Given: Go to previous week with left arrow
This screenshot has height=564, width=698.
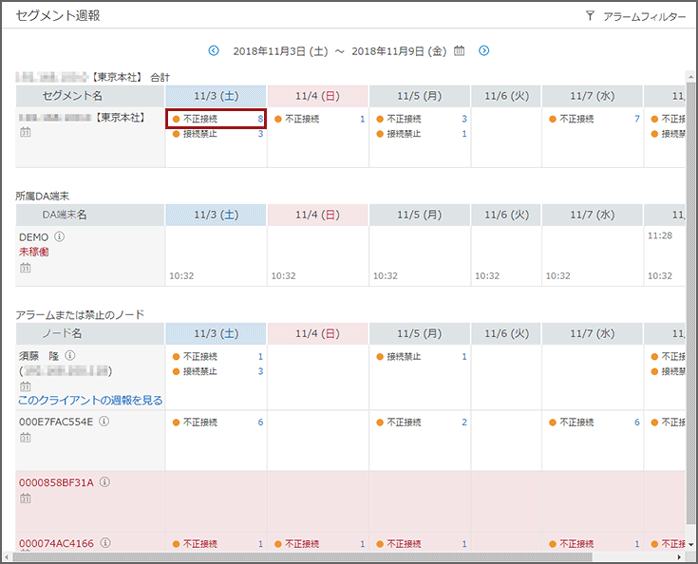Looking at the screenshot, I should [x=213, y=50].
